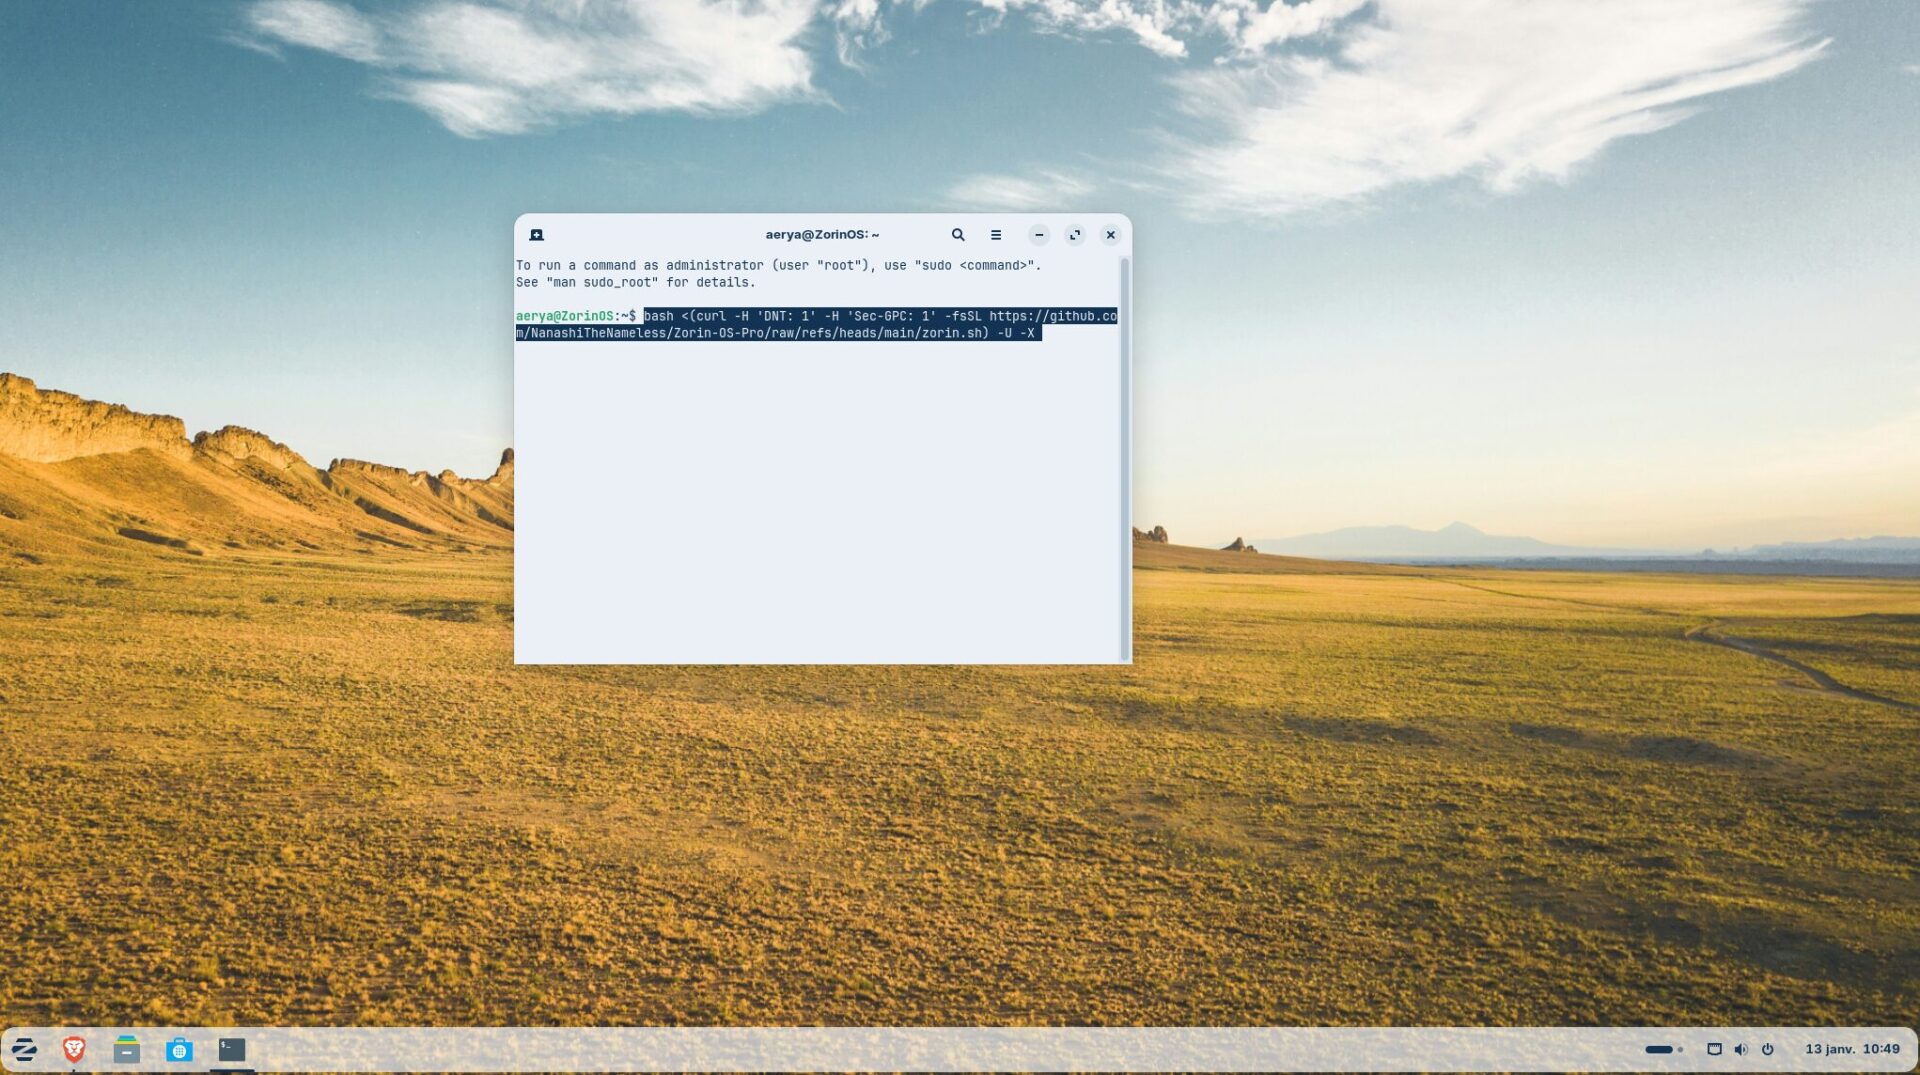Open the terminal hamburger menu
Viewport: 1920px width, 1075px height.
995,235
